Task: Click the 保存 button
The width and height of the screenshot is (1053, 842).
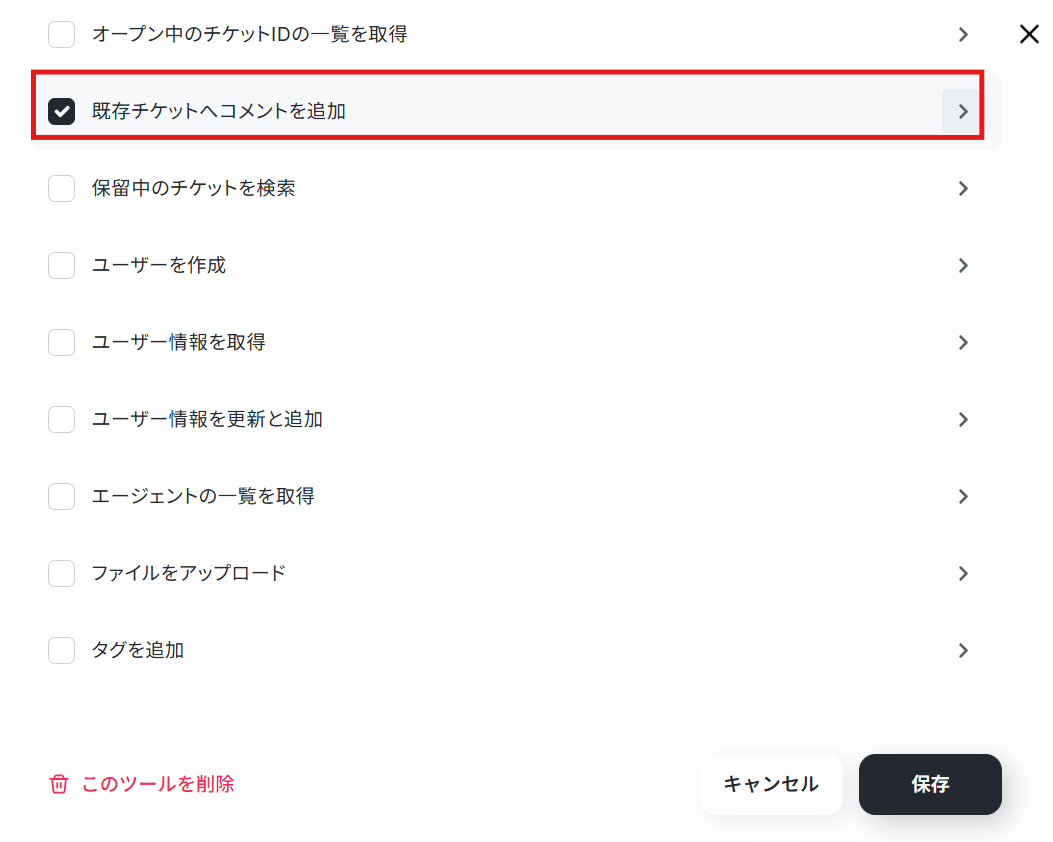Action: pyautogui.click(x=930, y=784)
